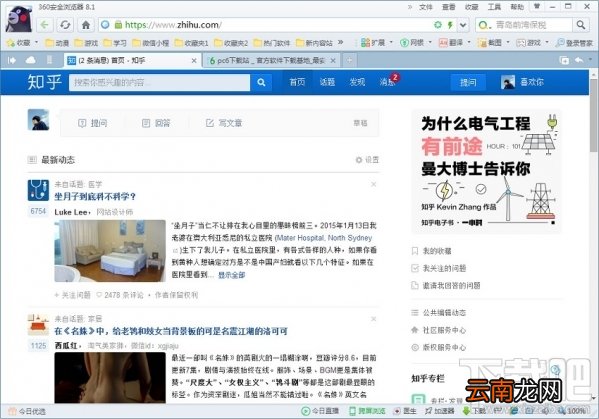Image resolution: width=599 pixels, height=419 pixels.
Task: Open 消息 notifications with badge 2
Action: (x=389, y=81)
